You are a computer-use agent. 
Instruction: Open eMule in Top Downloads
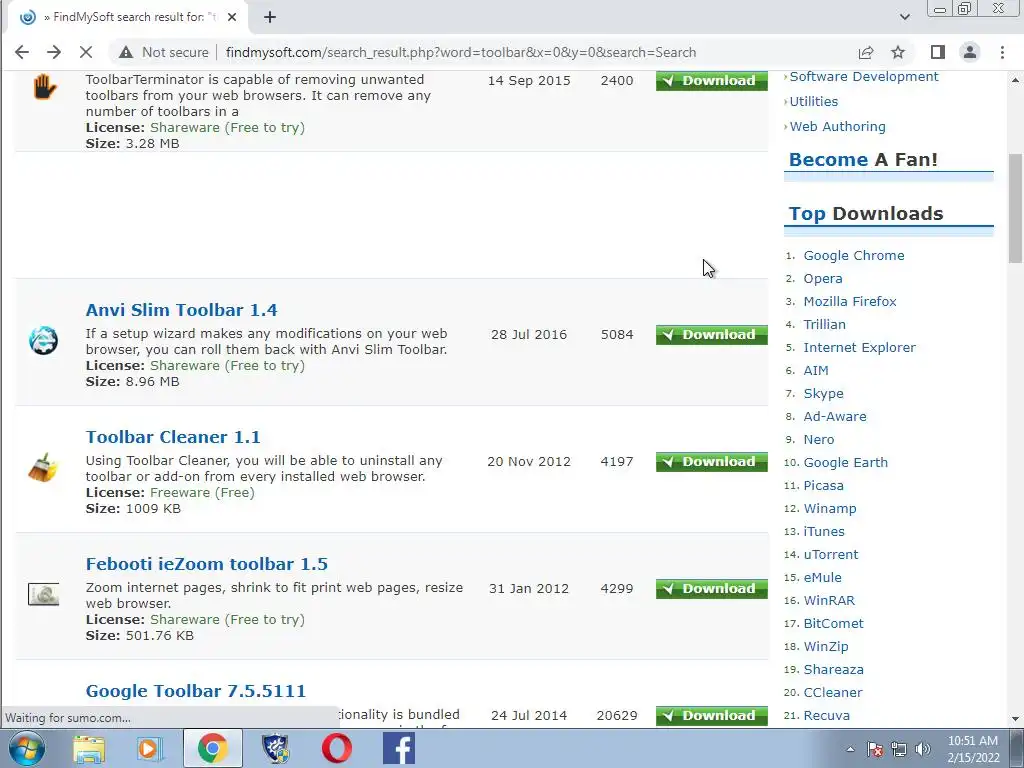coord(822,577)
